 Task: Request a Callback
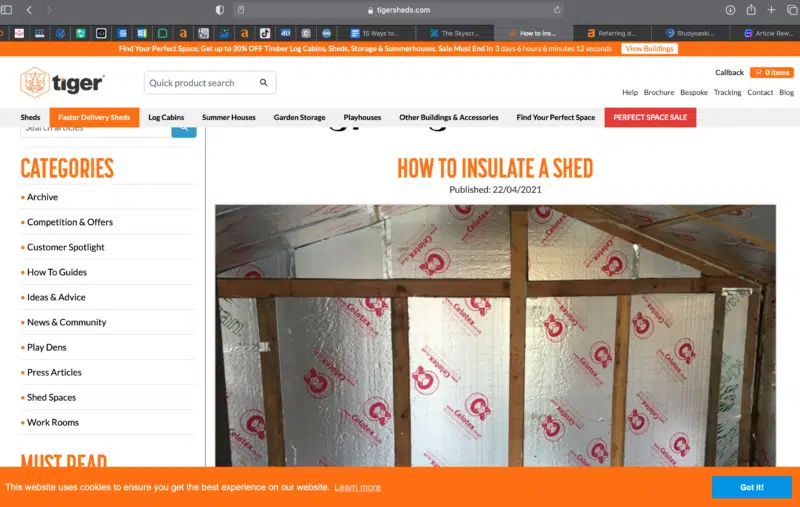pos(729,72)
